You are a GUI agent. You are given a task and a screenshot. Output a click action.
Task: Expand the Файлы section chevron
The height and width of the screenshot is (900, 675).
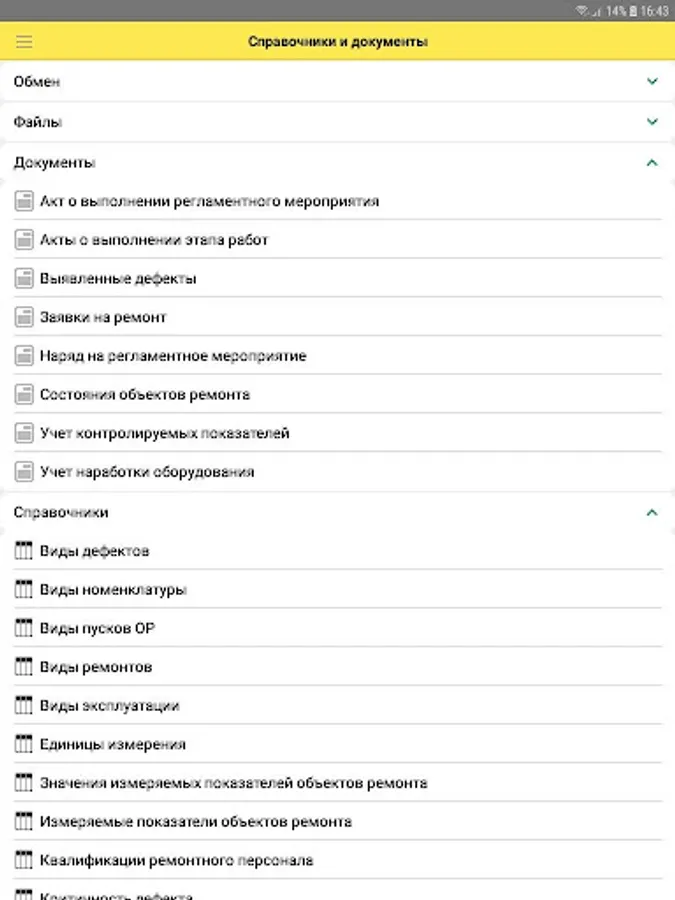pos(652,122)
